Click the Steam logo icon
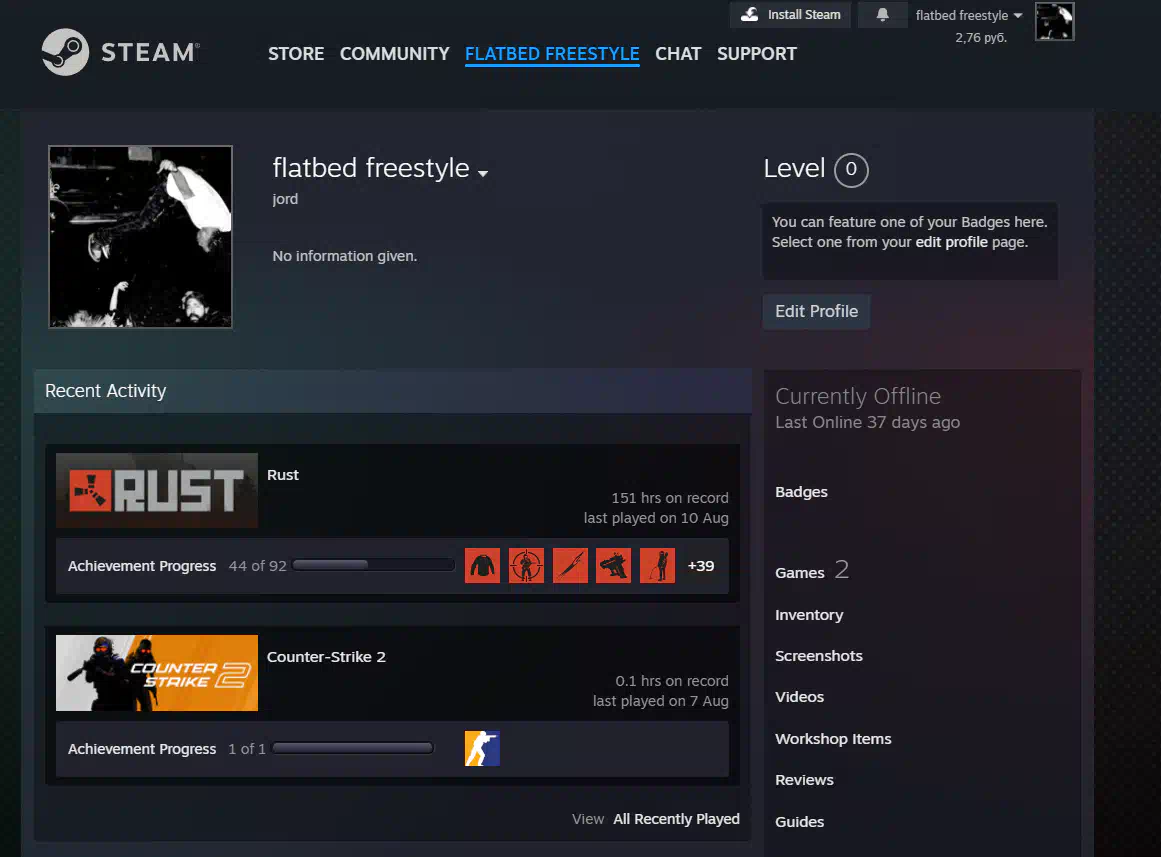The image size is (1161, 857). click(65, 52)
